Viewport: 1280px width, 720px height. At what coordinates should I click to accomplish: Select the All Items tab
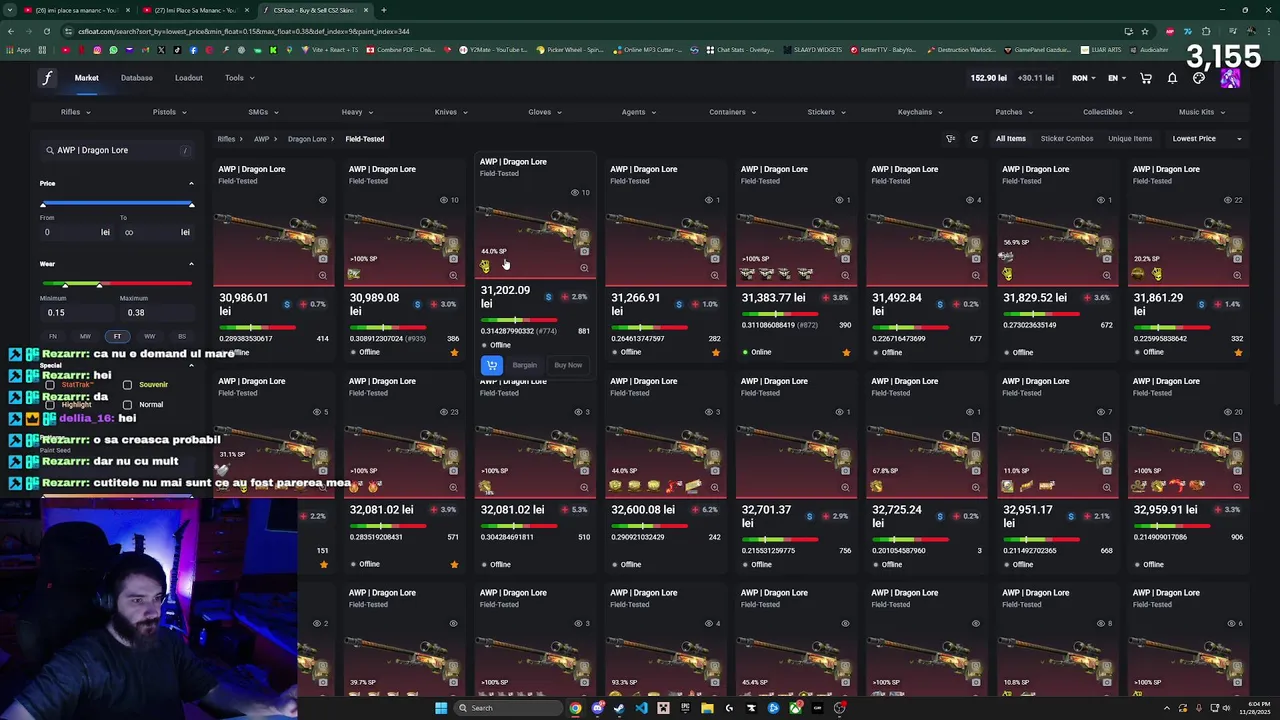(1011, 139)
